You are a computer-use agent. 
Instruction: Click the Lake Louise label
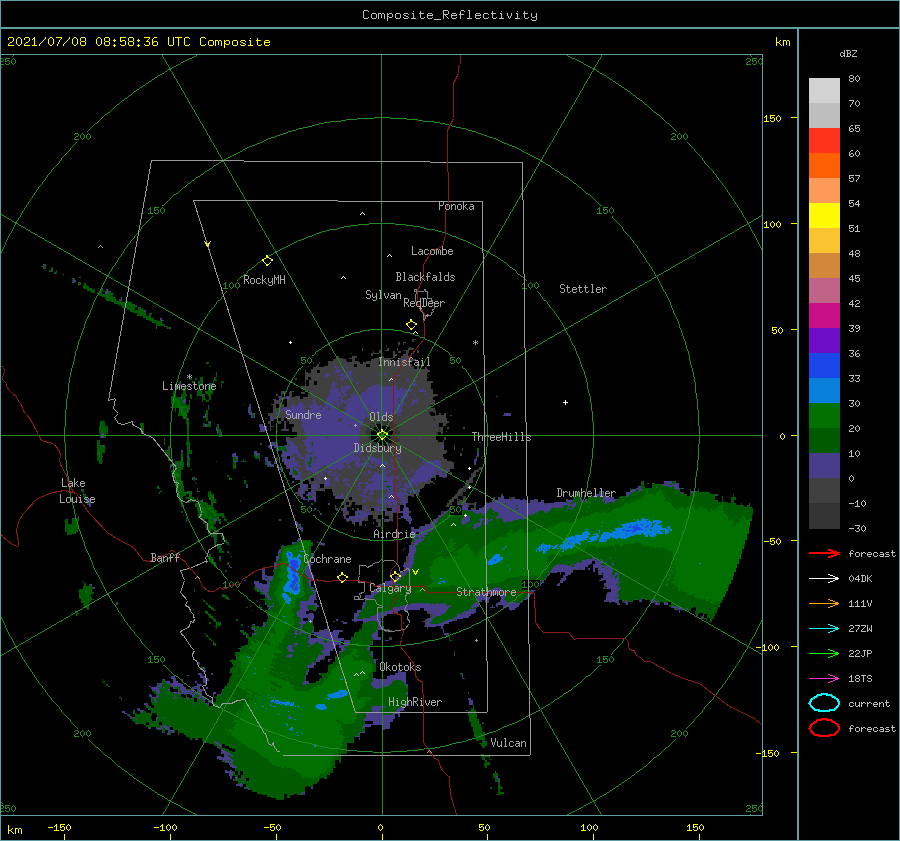[x=77, y=491]
